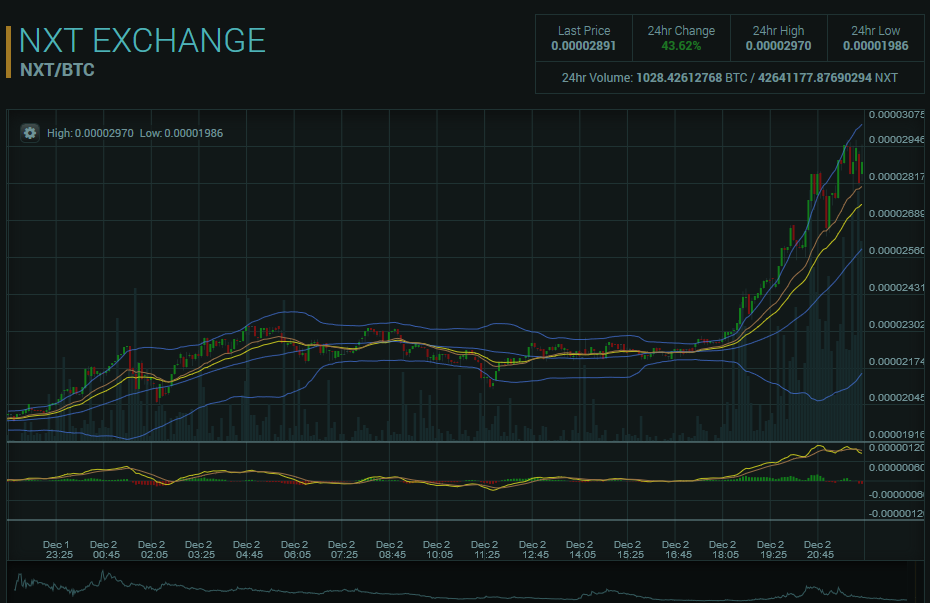Click the 24hr Change percentage
Viewport: 930px width, 603px height.
(x=681, y=46)
